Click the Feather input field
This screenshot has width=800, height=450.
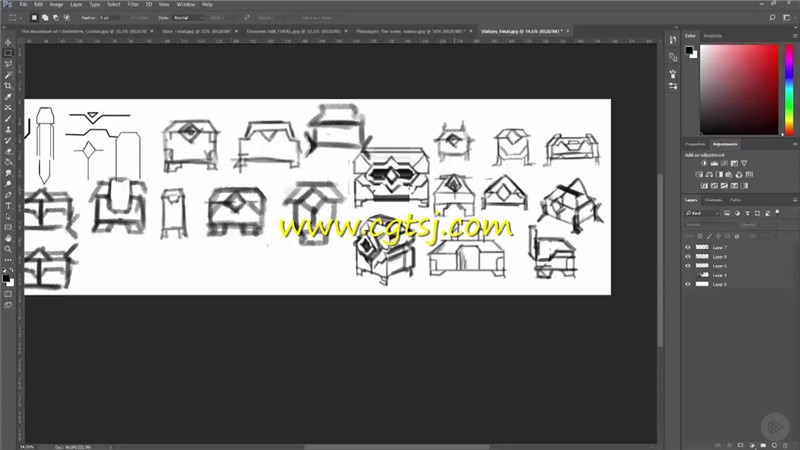click(x=110, y=17)
